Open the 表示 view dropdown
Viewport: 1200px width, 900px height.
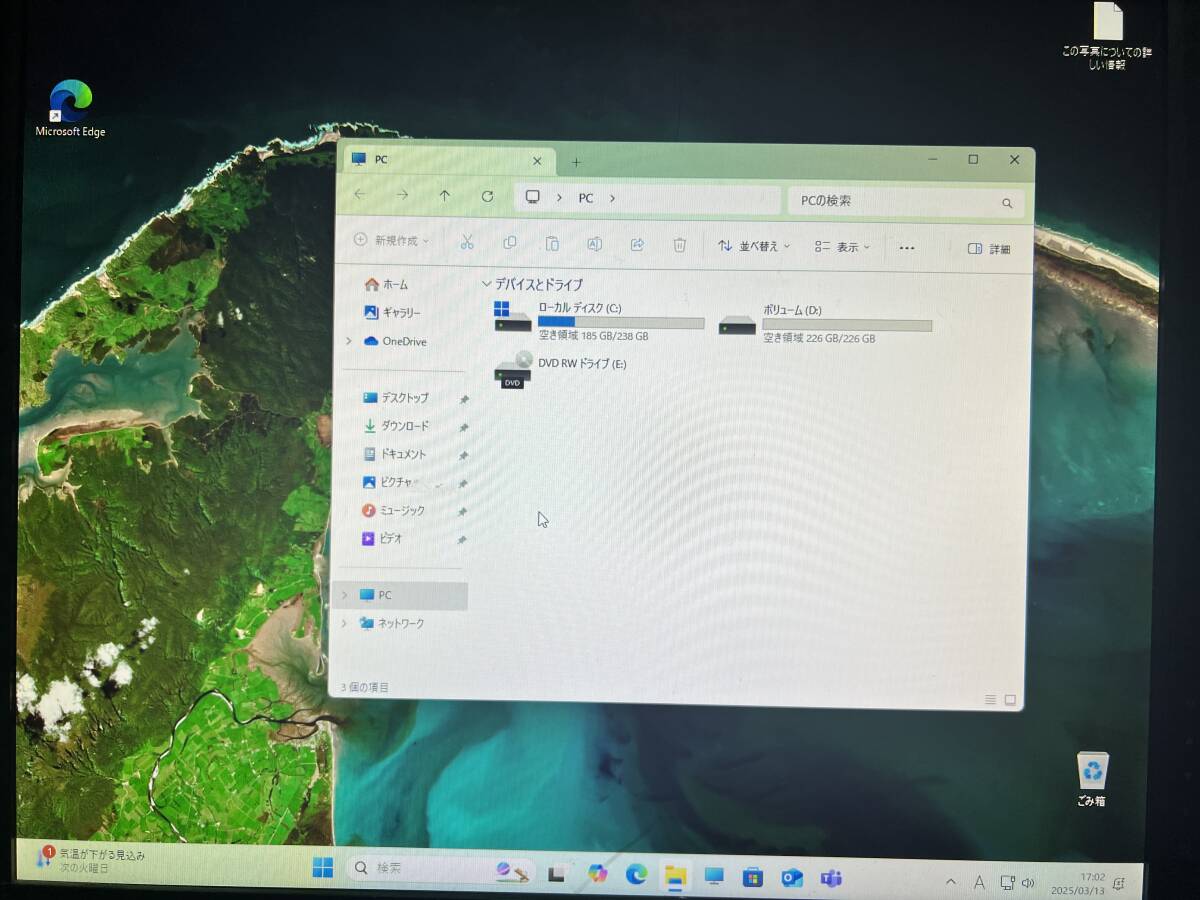(x=842, y=247)
